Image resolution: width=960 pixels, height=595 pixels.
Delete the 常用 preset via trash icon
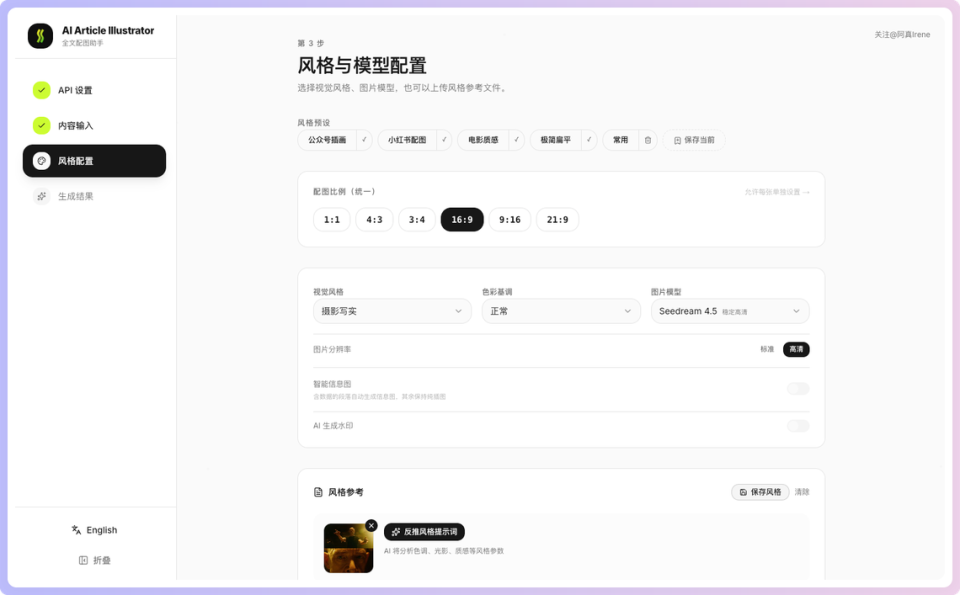tap(647, 140)
